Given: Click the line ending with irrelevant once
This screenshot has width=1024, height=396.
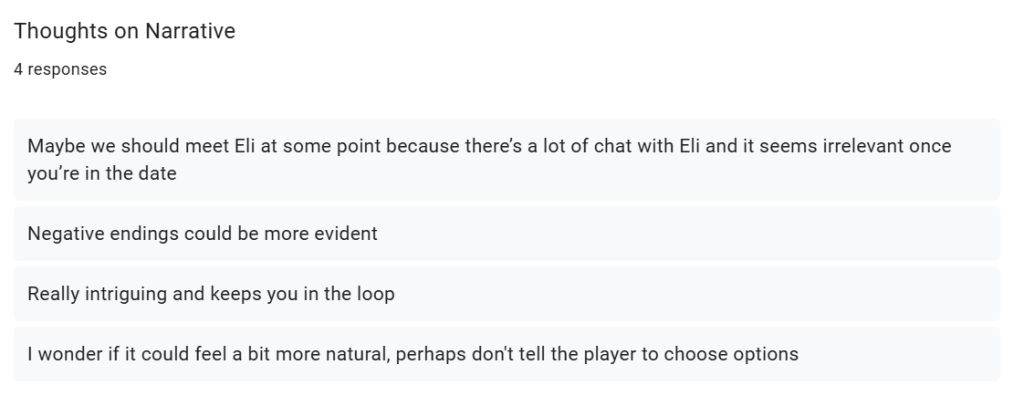Looking at the screenshot, I should pos(489,146).
